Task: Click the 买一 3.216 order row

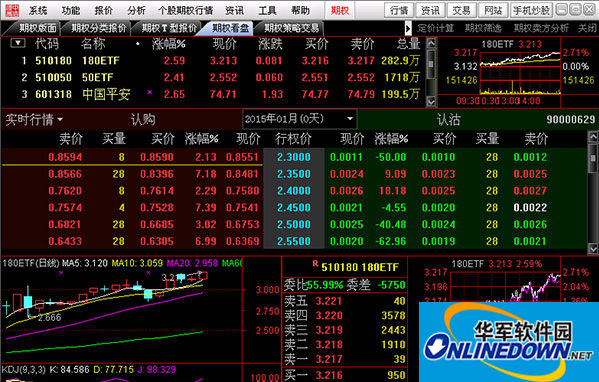Action: tap(345, 375)
